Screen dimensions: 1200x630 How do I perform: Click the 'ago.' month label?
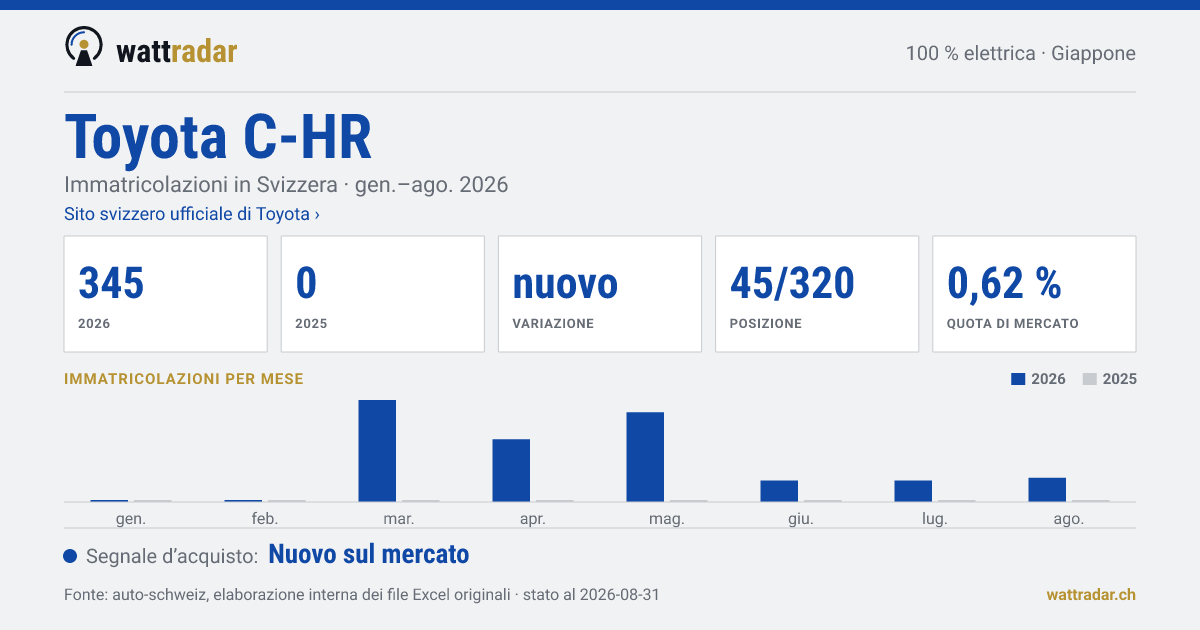click(x=1069, y=519)
